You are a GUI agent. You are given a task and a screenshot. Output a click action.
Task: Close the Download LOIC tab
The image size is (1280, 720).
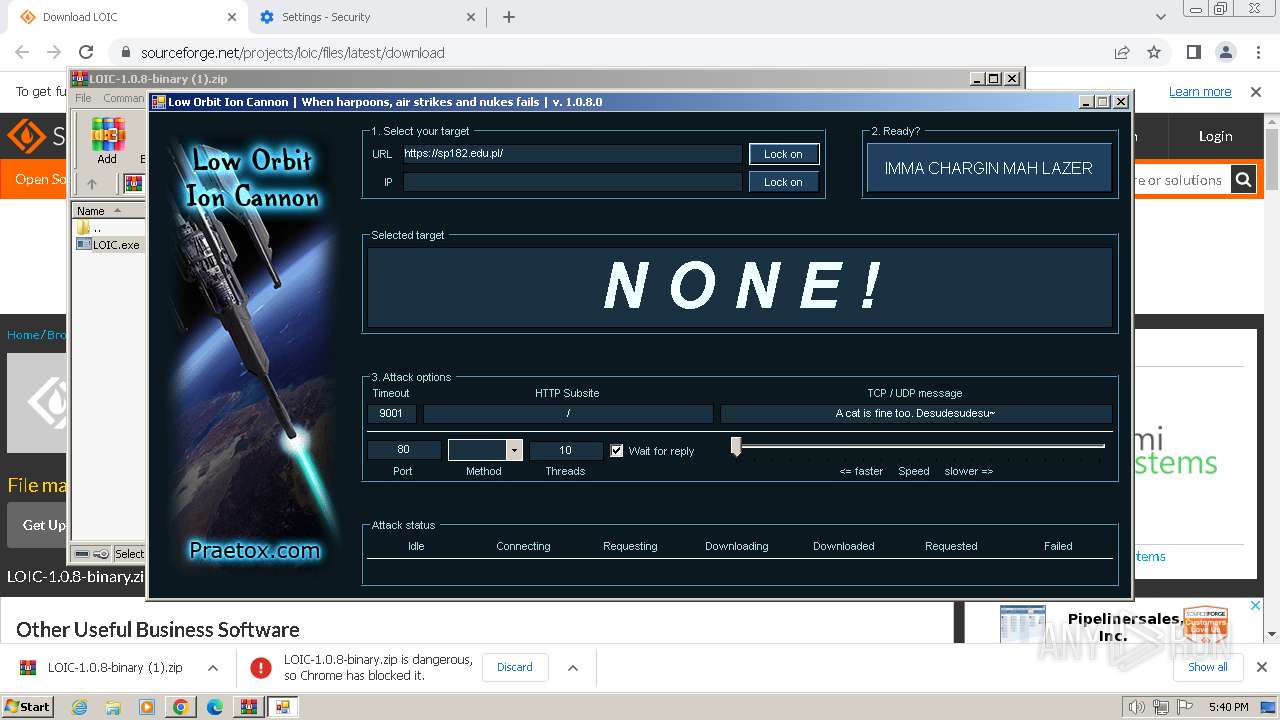point(232,17)
